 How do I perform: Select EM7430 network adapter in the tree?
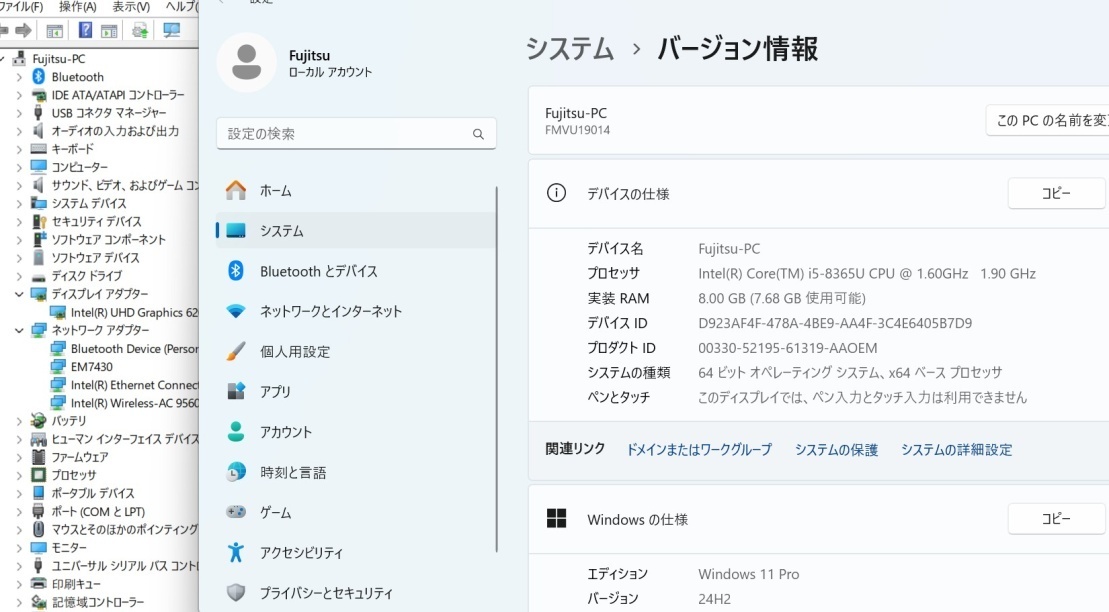(x=91, y=367)
